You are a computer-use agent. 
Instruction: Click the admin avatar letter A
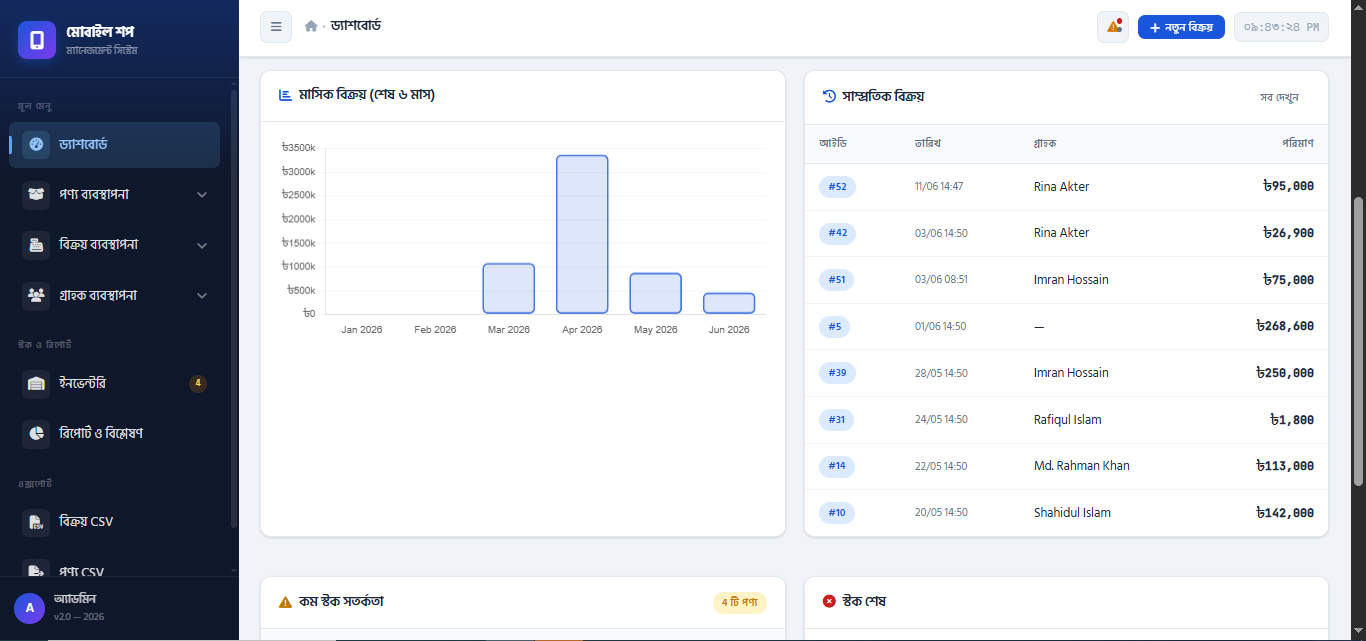29,608
